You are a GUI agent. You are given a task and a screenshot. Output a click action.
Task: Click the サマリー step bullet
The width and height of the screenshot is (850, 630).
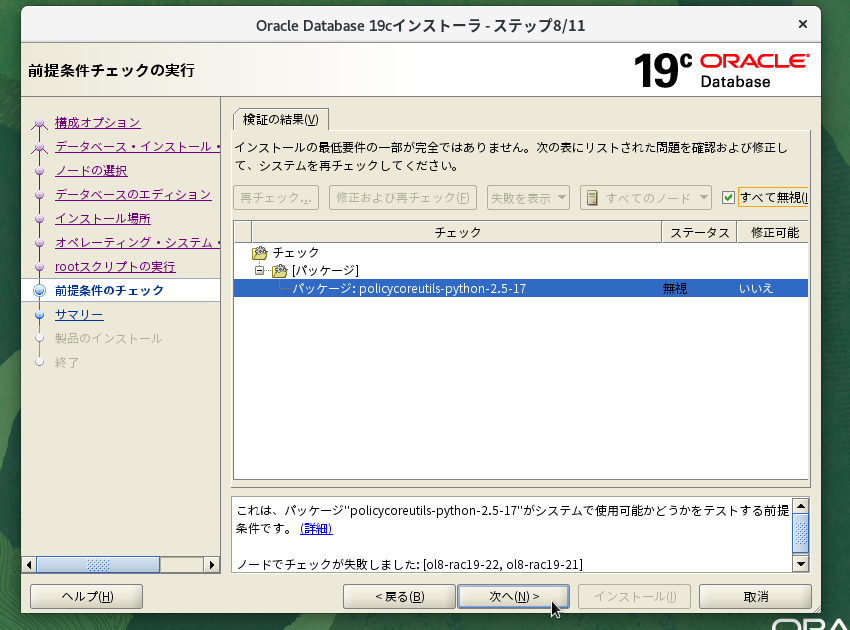(x=39, y=314)
